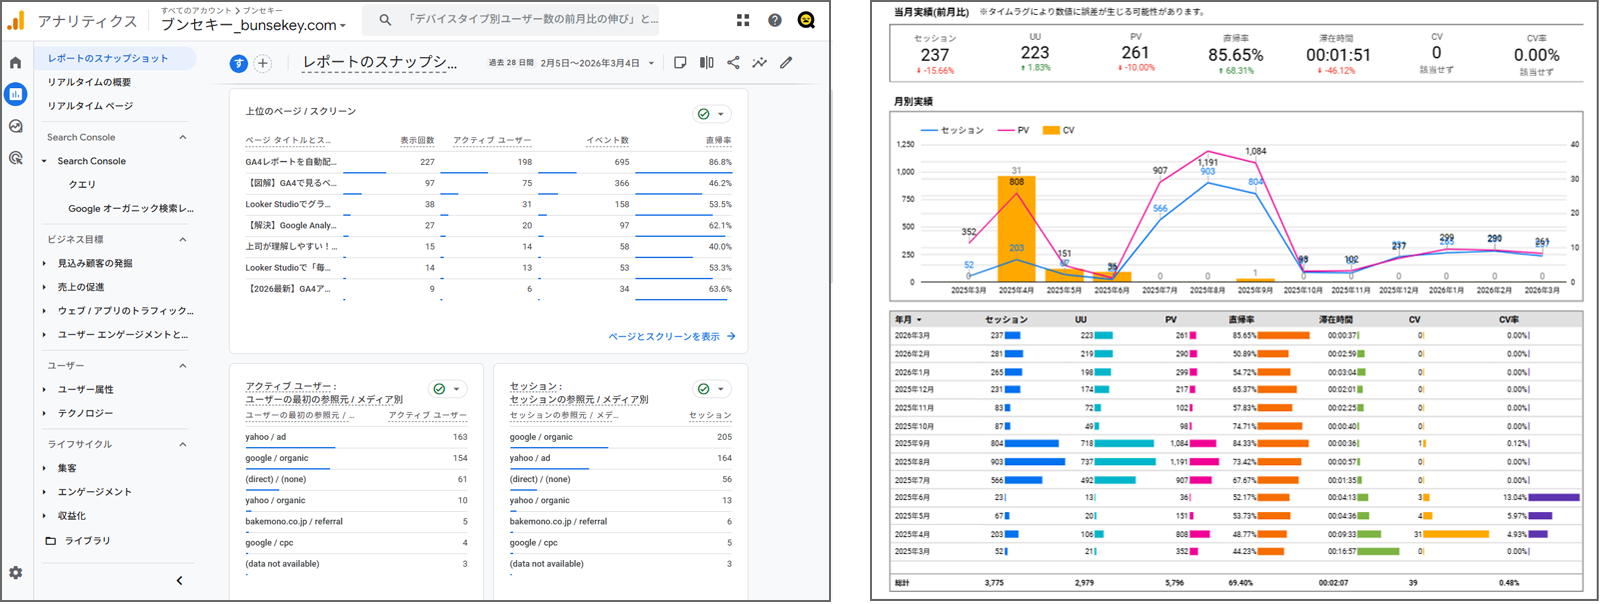Click the Google Analytics logo
Viewport: 1602px width, 604px height.
(16, 20)
